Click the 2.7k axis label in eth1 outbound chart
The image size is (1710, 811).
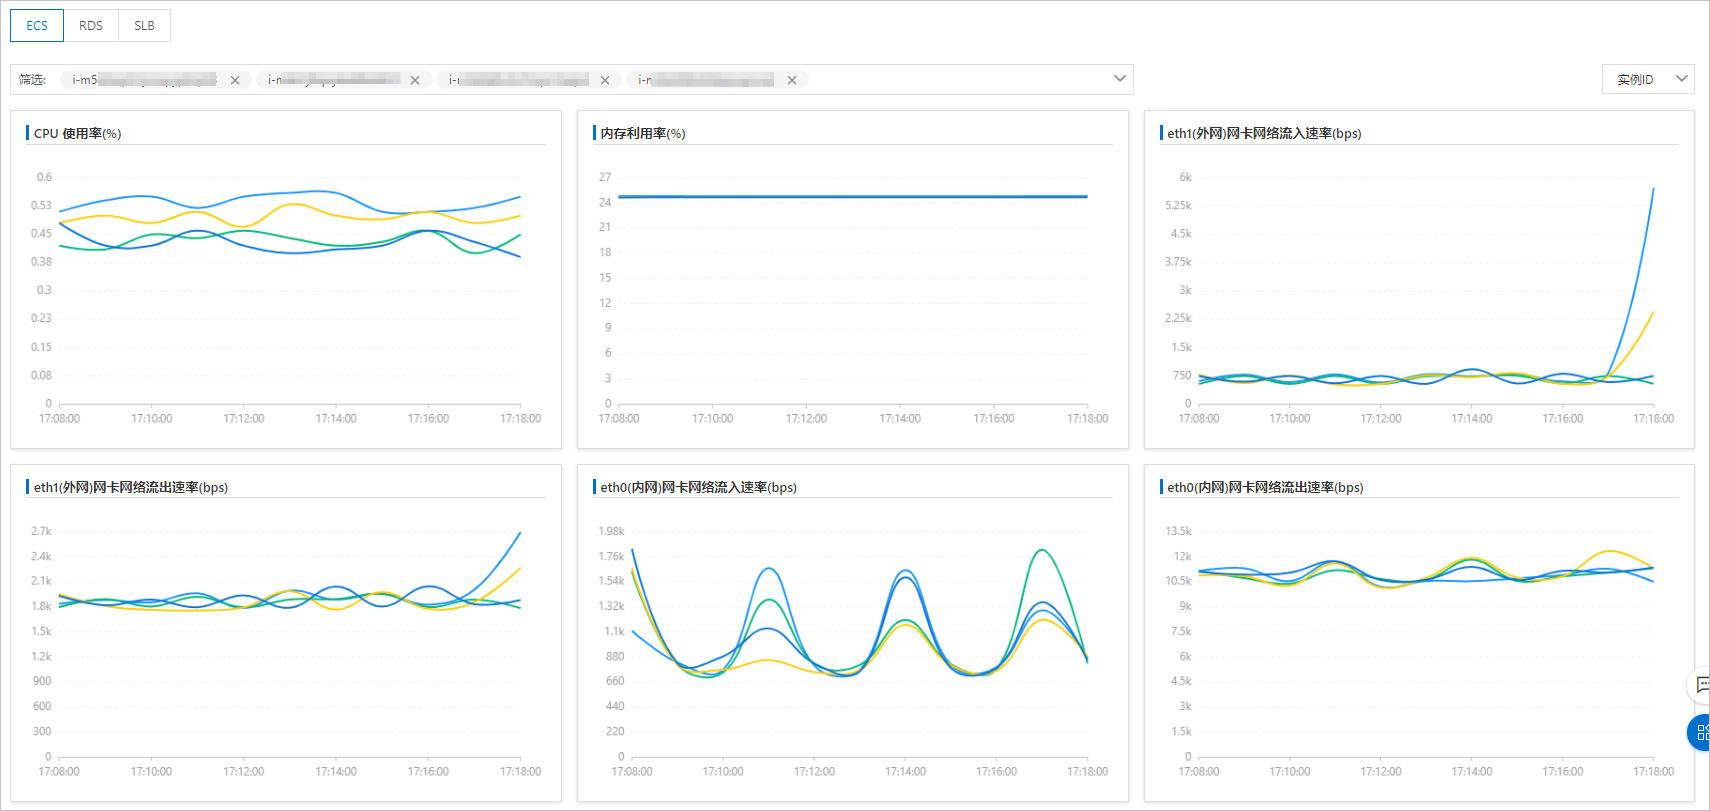point(41,531)
